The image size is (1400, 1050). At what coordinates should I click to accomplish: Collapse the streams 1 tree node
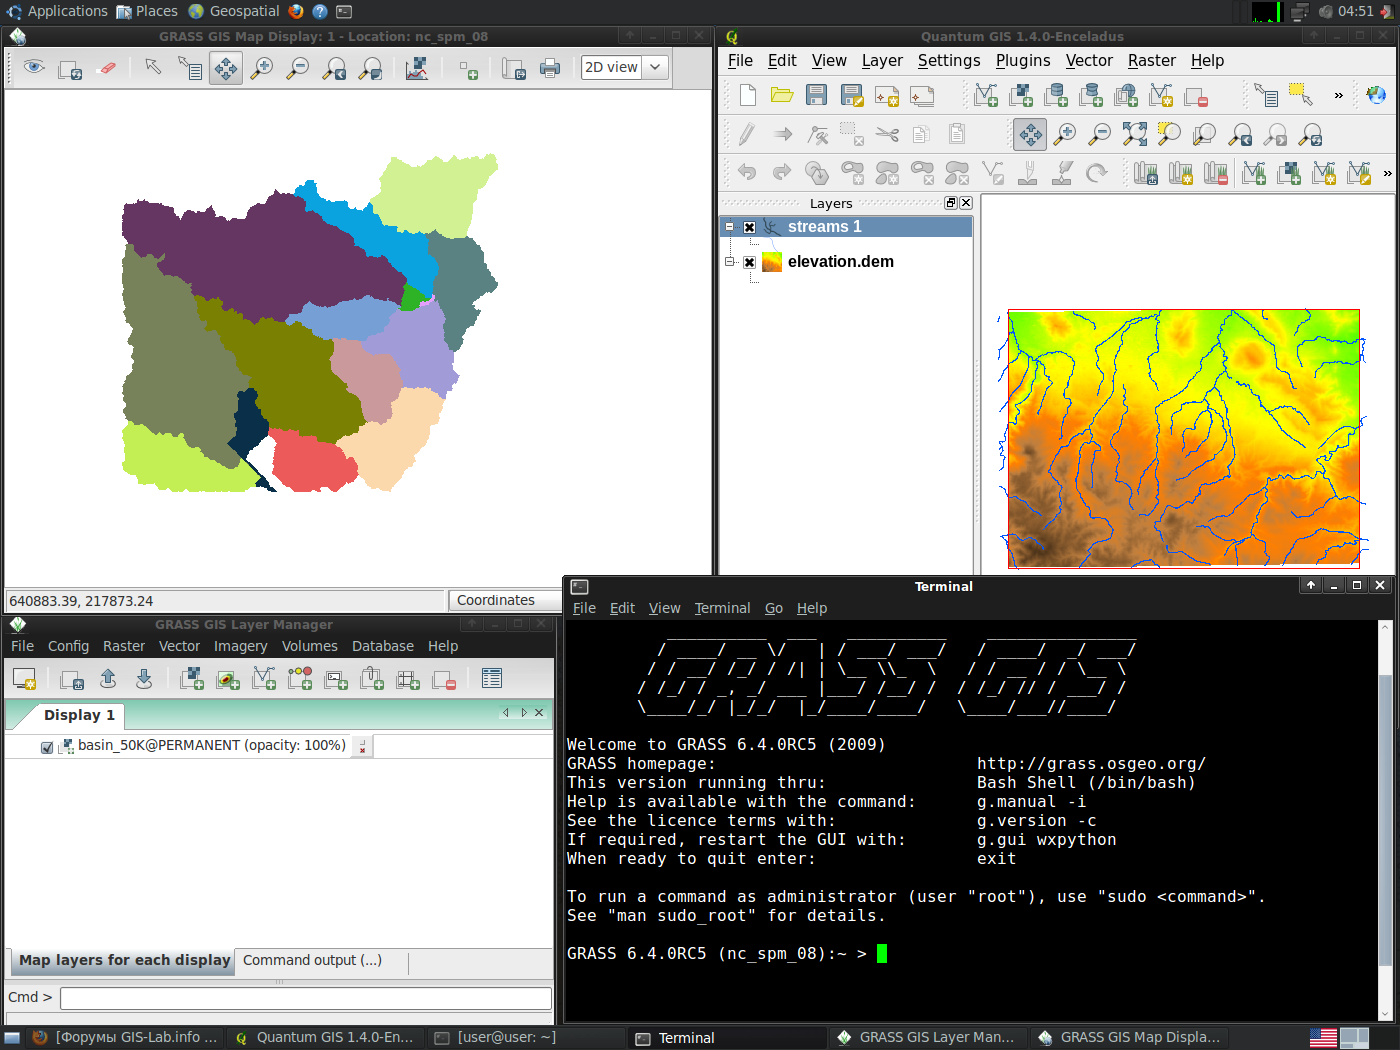730,227
